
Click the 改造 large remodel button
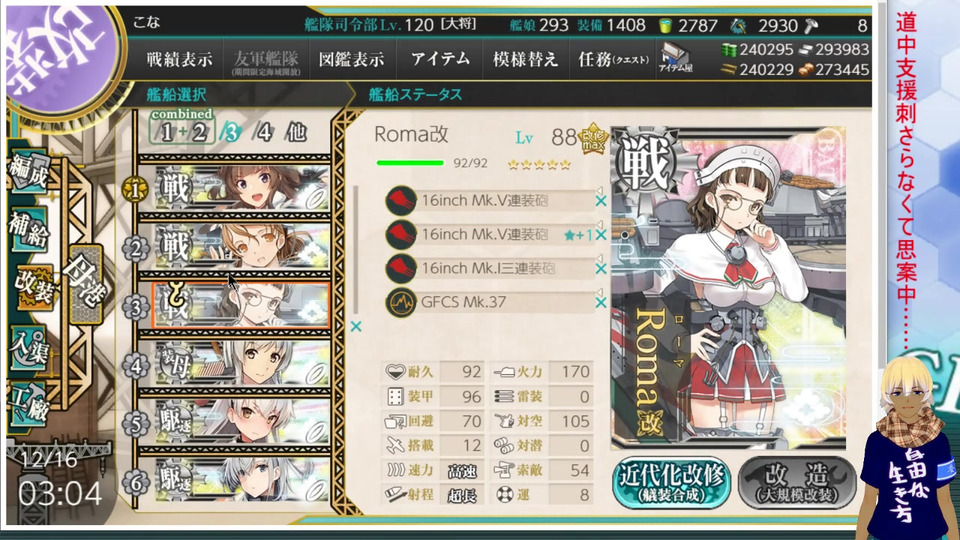click(797, 482)
